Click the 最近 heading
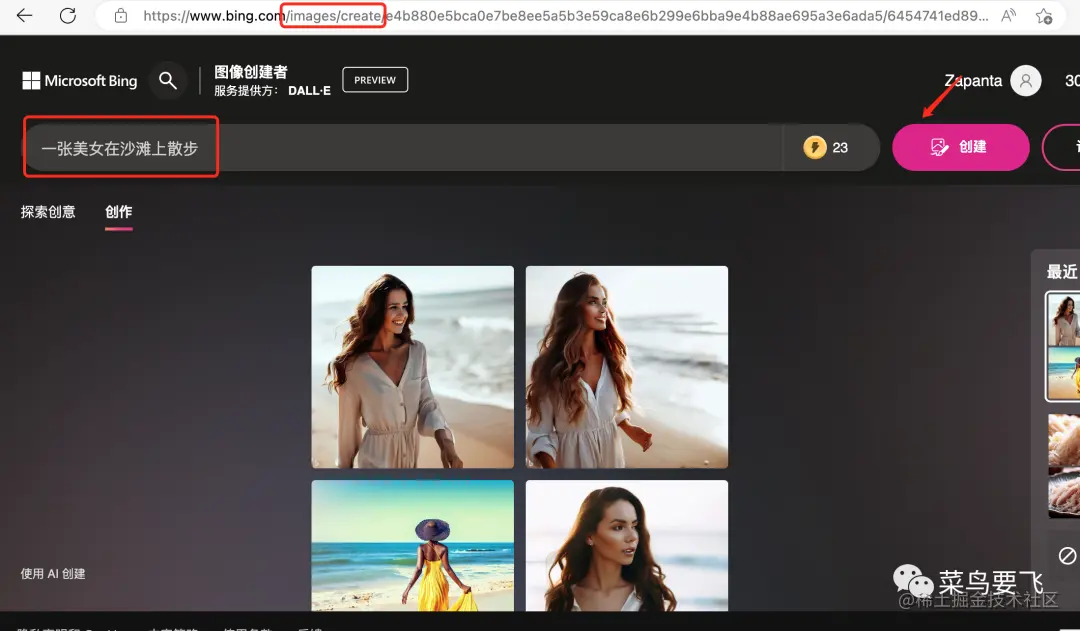Image resolution: width=1080 pixels, height=631 pixels. (1062, 271)
